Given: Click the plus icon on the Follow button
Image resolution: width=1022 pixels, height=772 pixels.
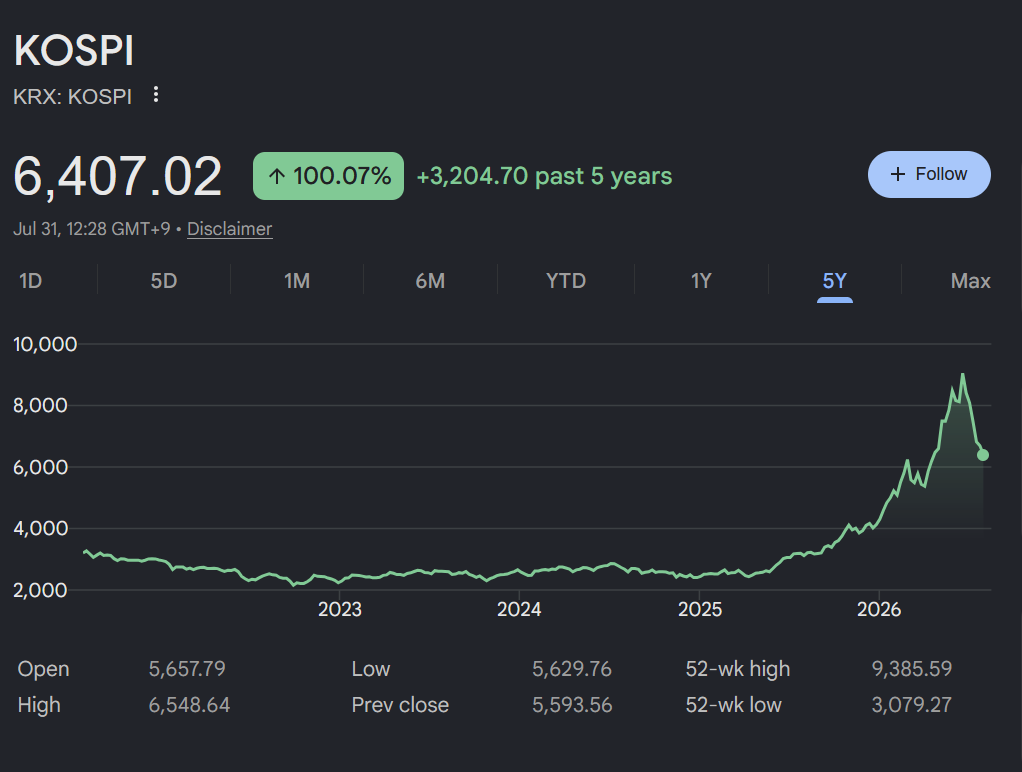Looking at the screenshot, I should 898,175.
